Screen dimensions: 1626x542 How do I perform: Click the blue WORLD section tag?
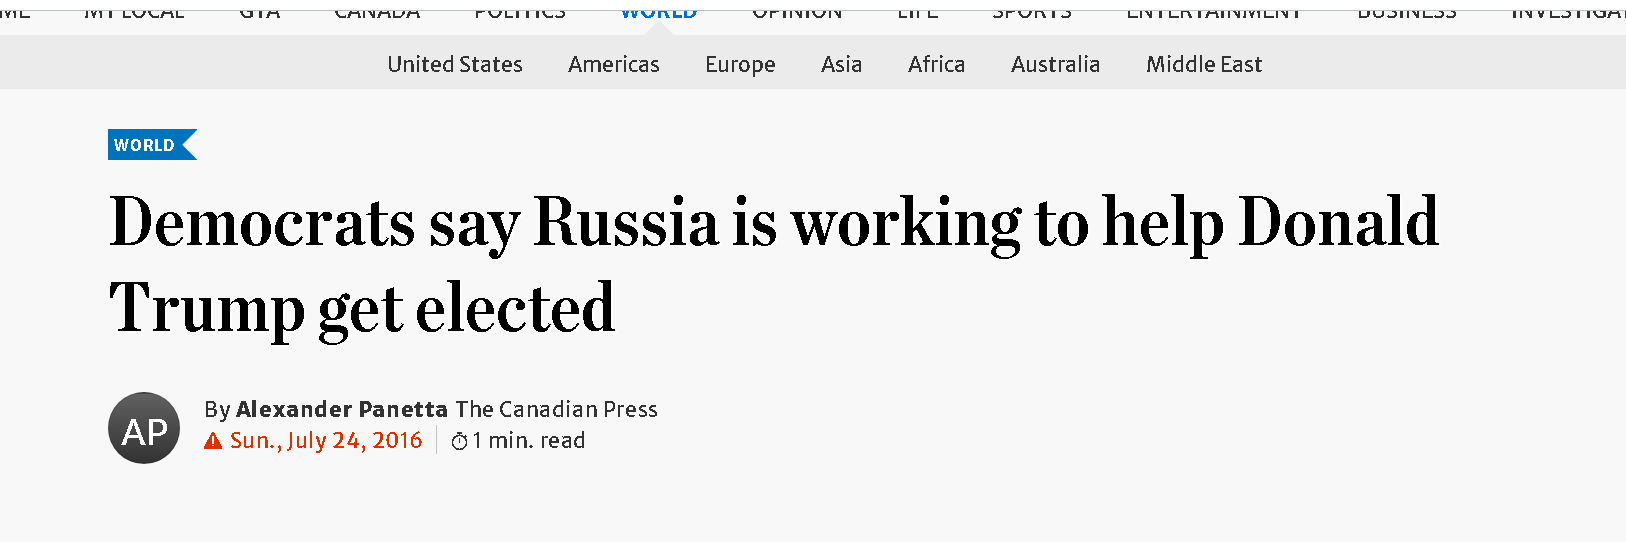point(146,145)
